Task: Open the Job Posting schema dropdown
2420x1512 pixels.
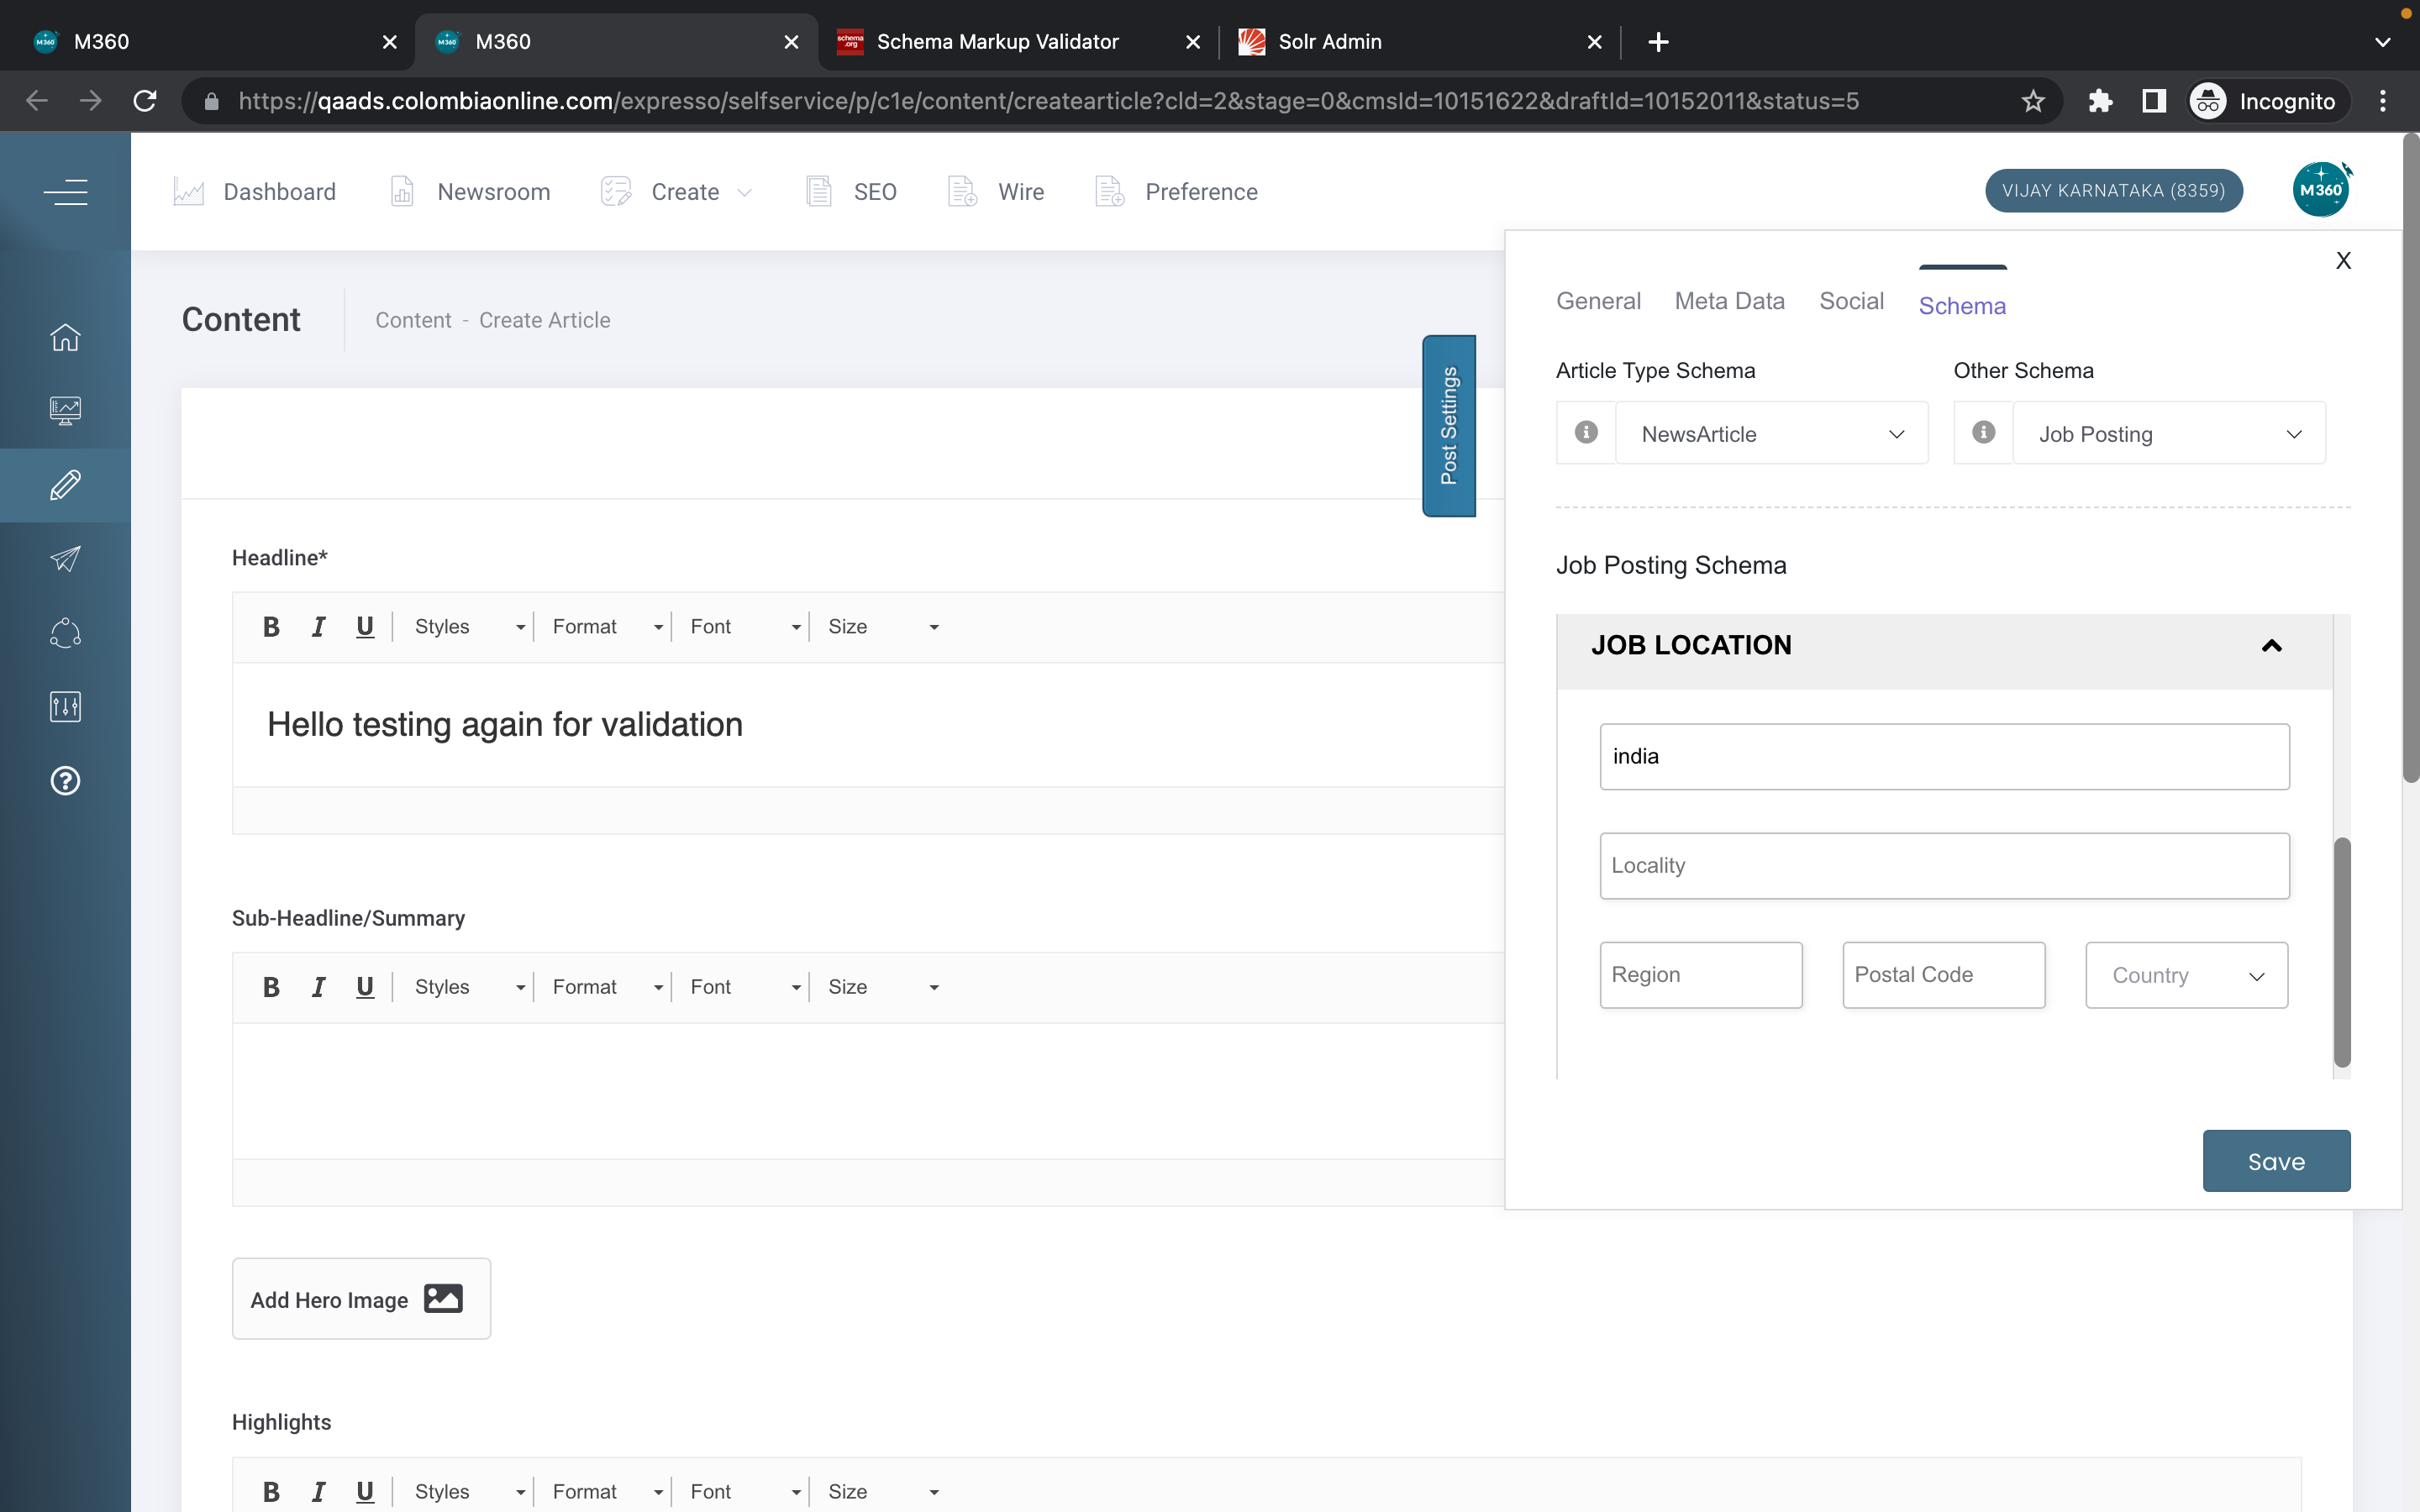Action: [x=2168, y=434]
